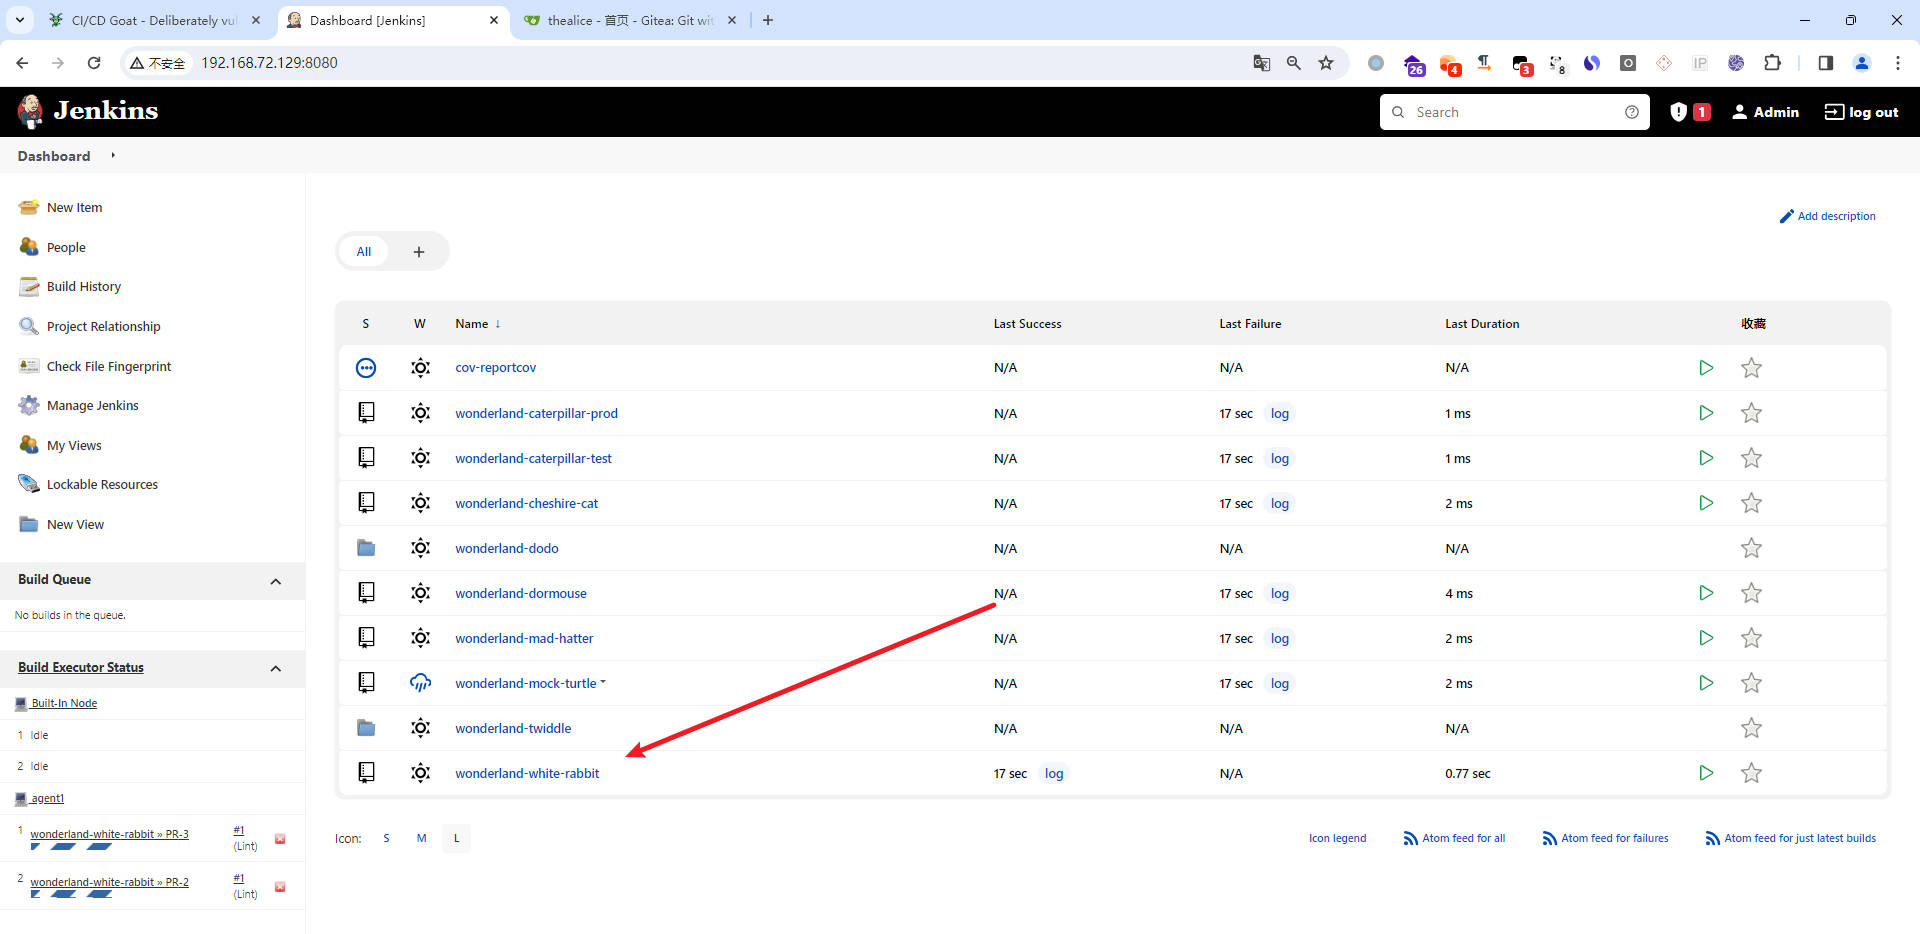Set icon size to medium M
Screen dimensions: 1920x934
point(421,838)
